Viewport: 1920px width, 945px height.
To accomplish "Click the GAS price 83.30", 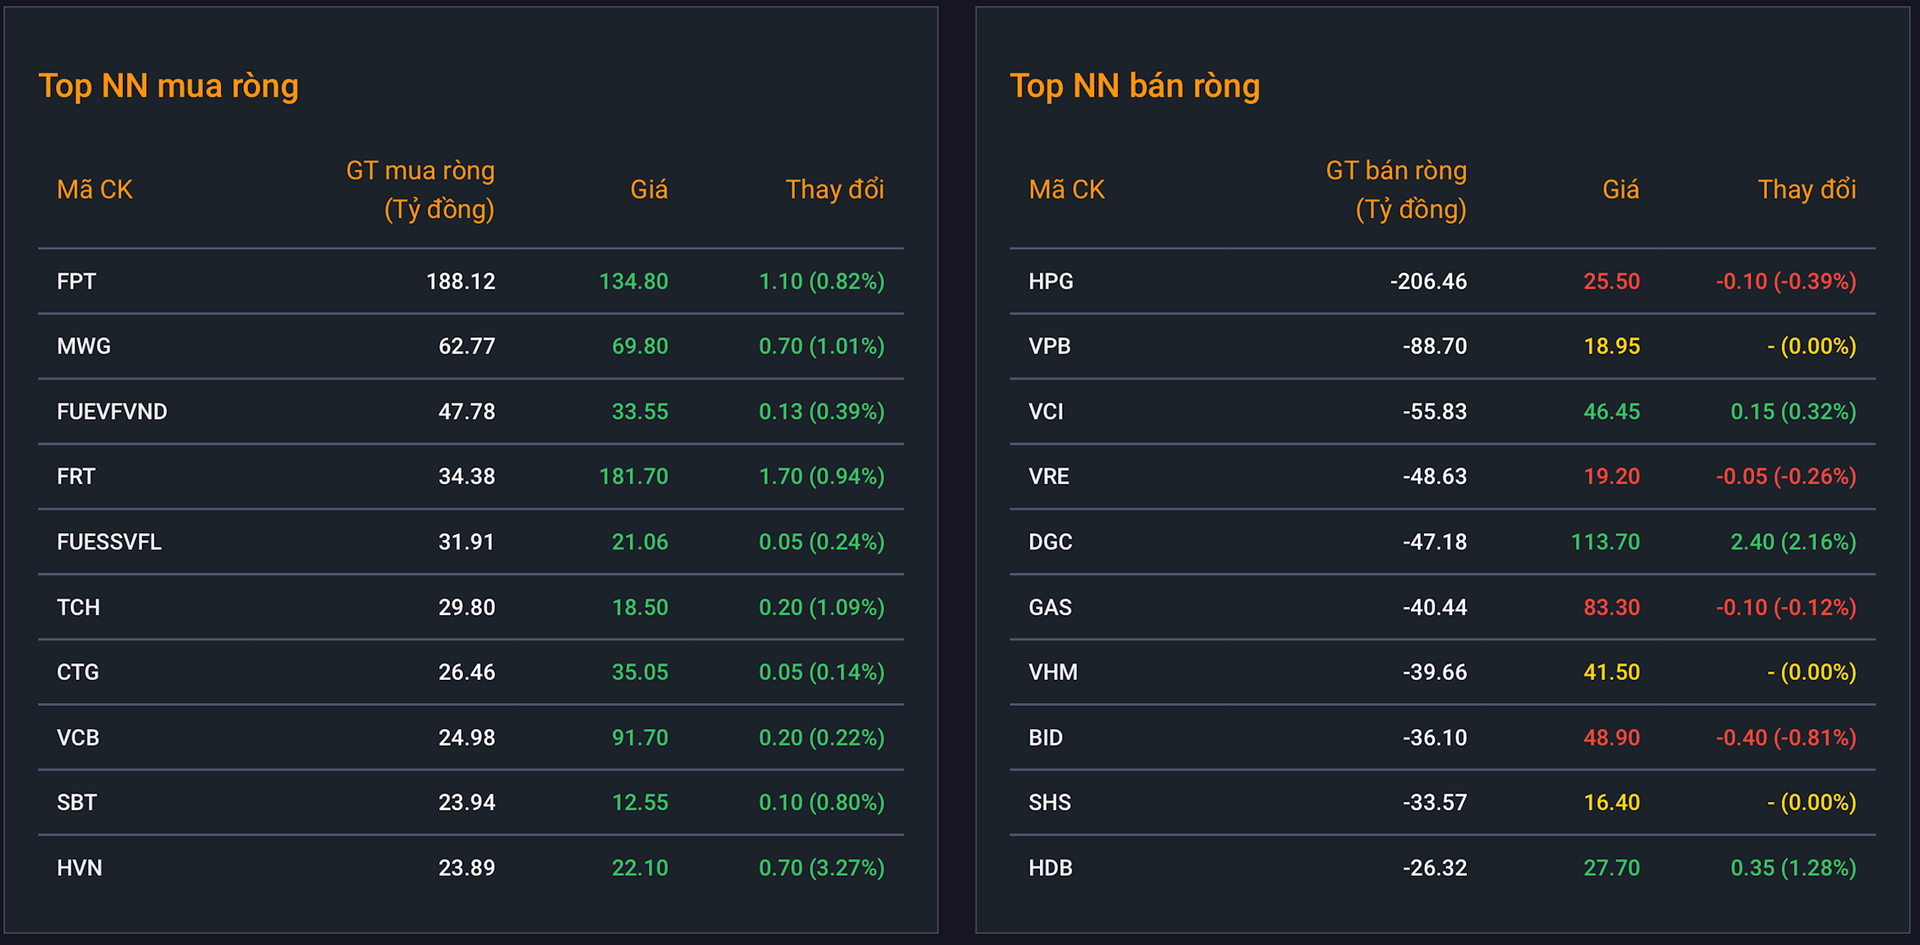I will 1612,608.
